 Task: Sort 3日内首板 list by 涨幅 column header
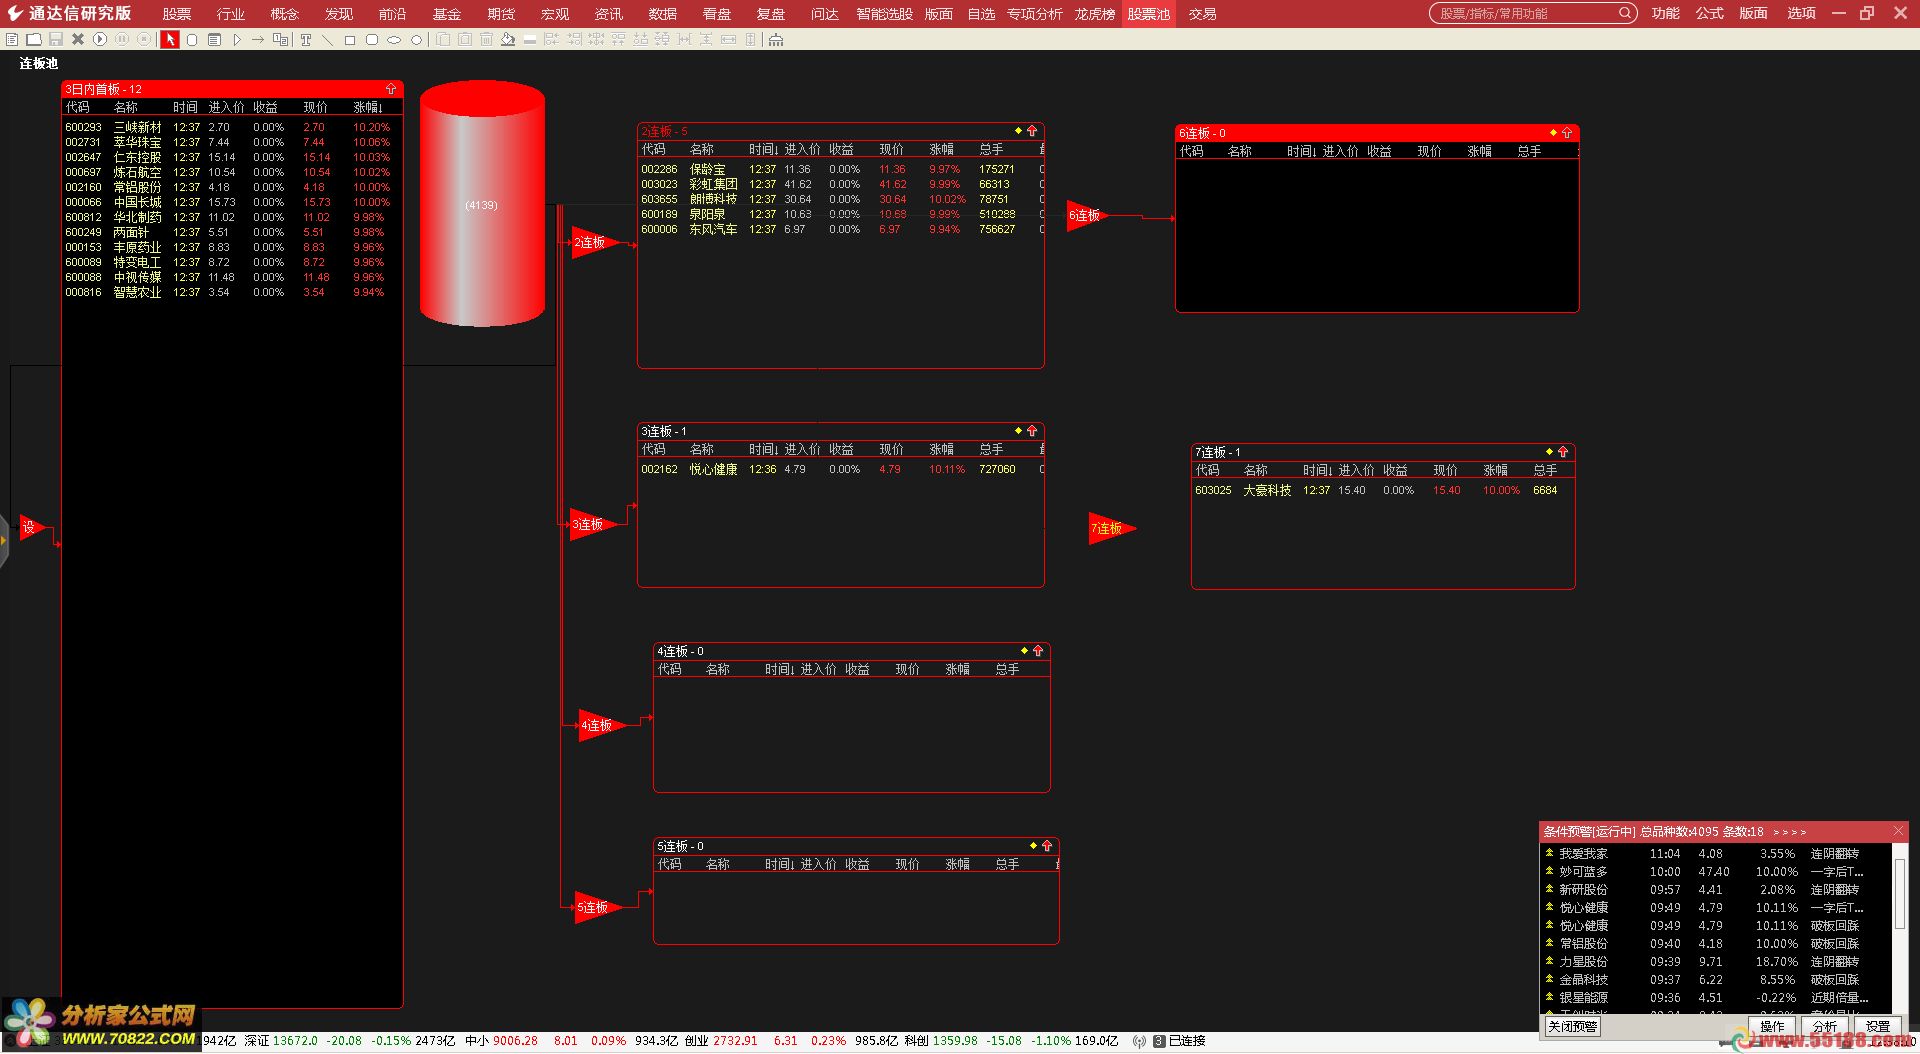[x=367, y=107]
